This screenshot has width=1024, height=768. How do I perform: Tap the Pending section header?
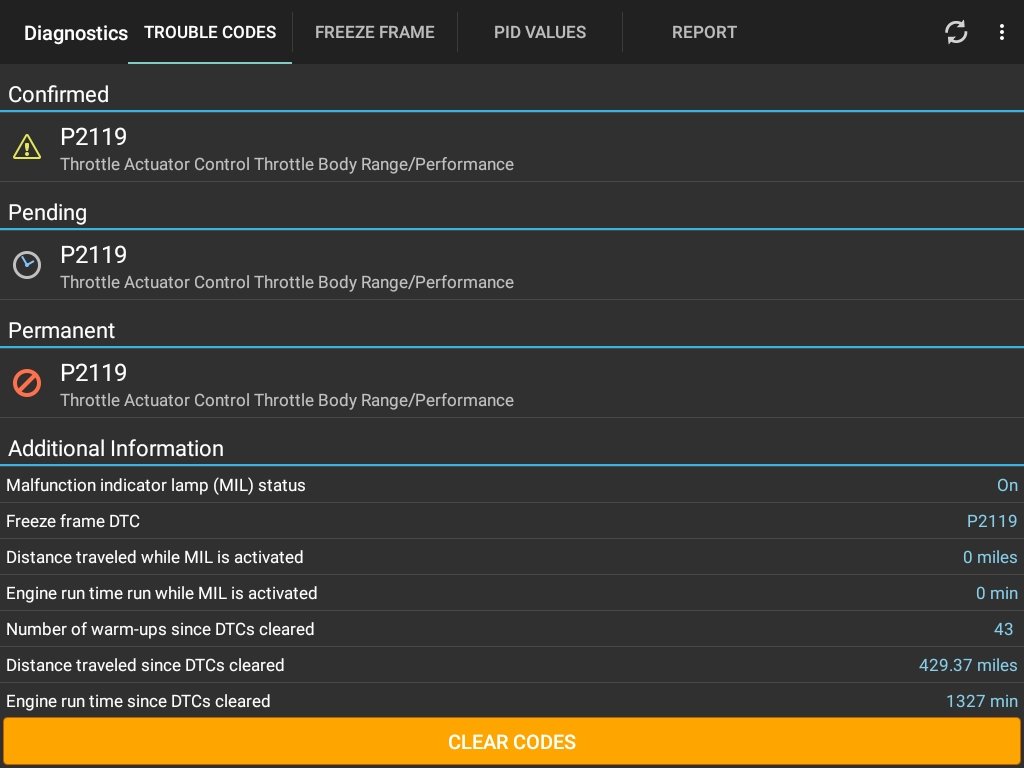tap(48, 212)
